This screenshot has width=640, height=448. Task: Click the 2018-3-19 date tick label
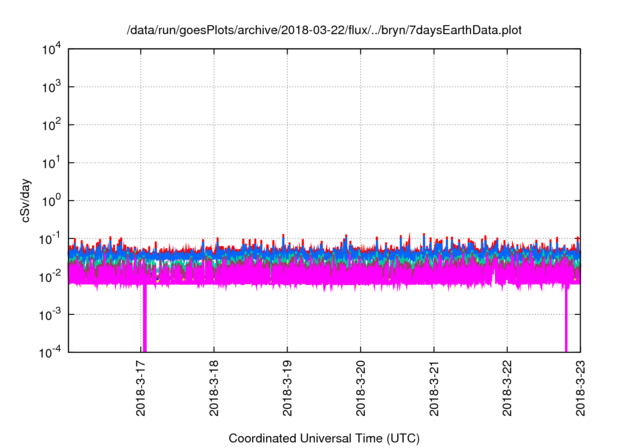pos(287,388)
